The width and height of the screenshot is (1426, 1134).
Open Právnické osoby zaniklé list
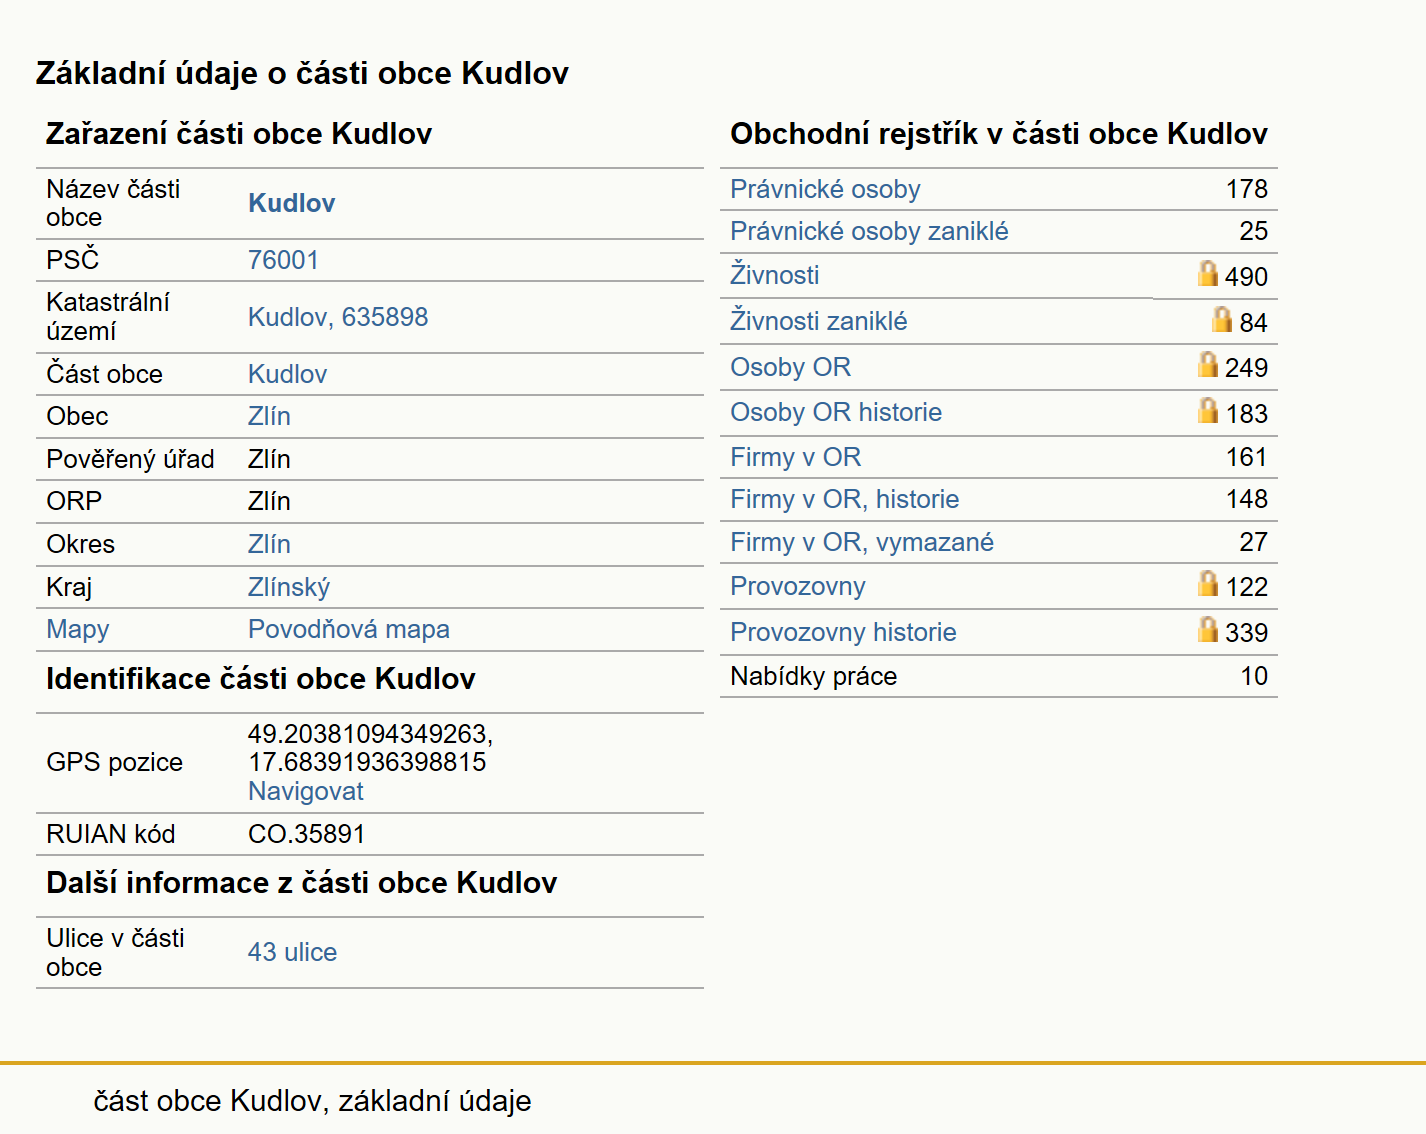coord(869,231)
